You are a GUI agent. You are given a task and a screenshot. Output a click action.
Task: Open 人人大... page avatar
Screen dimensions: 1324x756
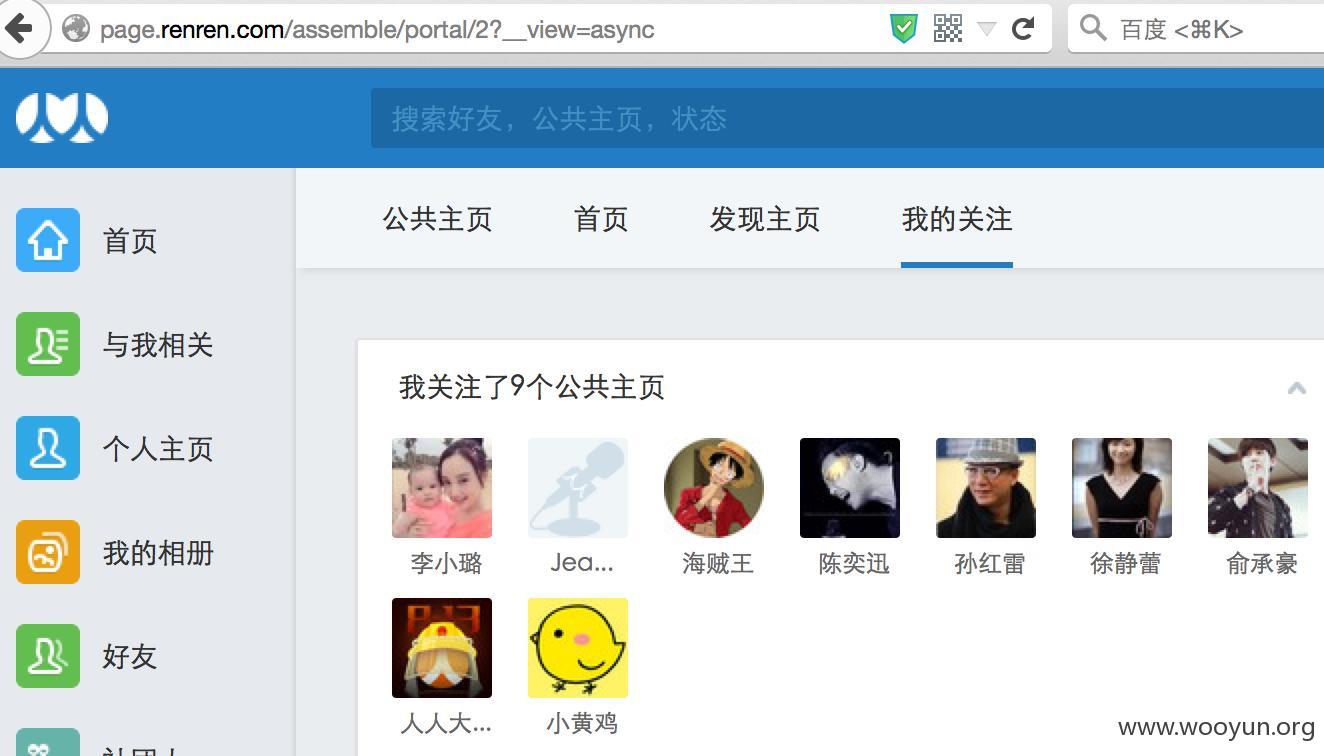click(442, 648)
